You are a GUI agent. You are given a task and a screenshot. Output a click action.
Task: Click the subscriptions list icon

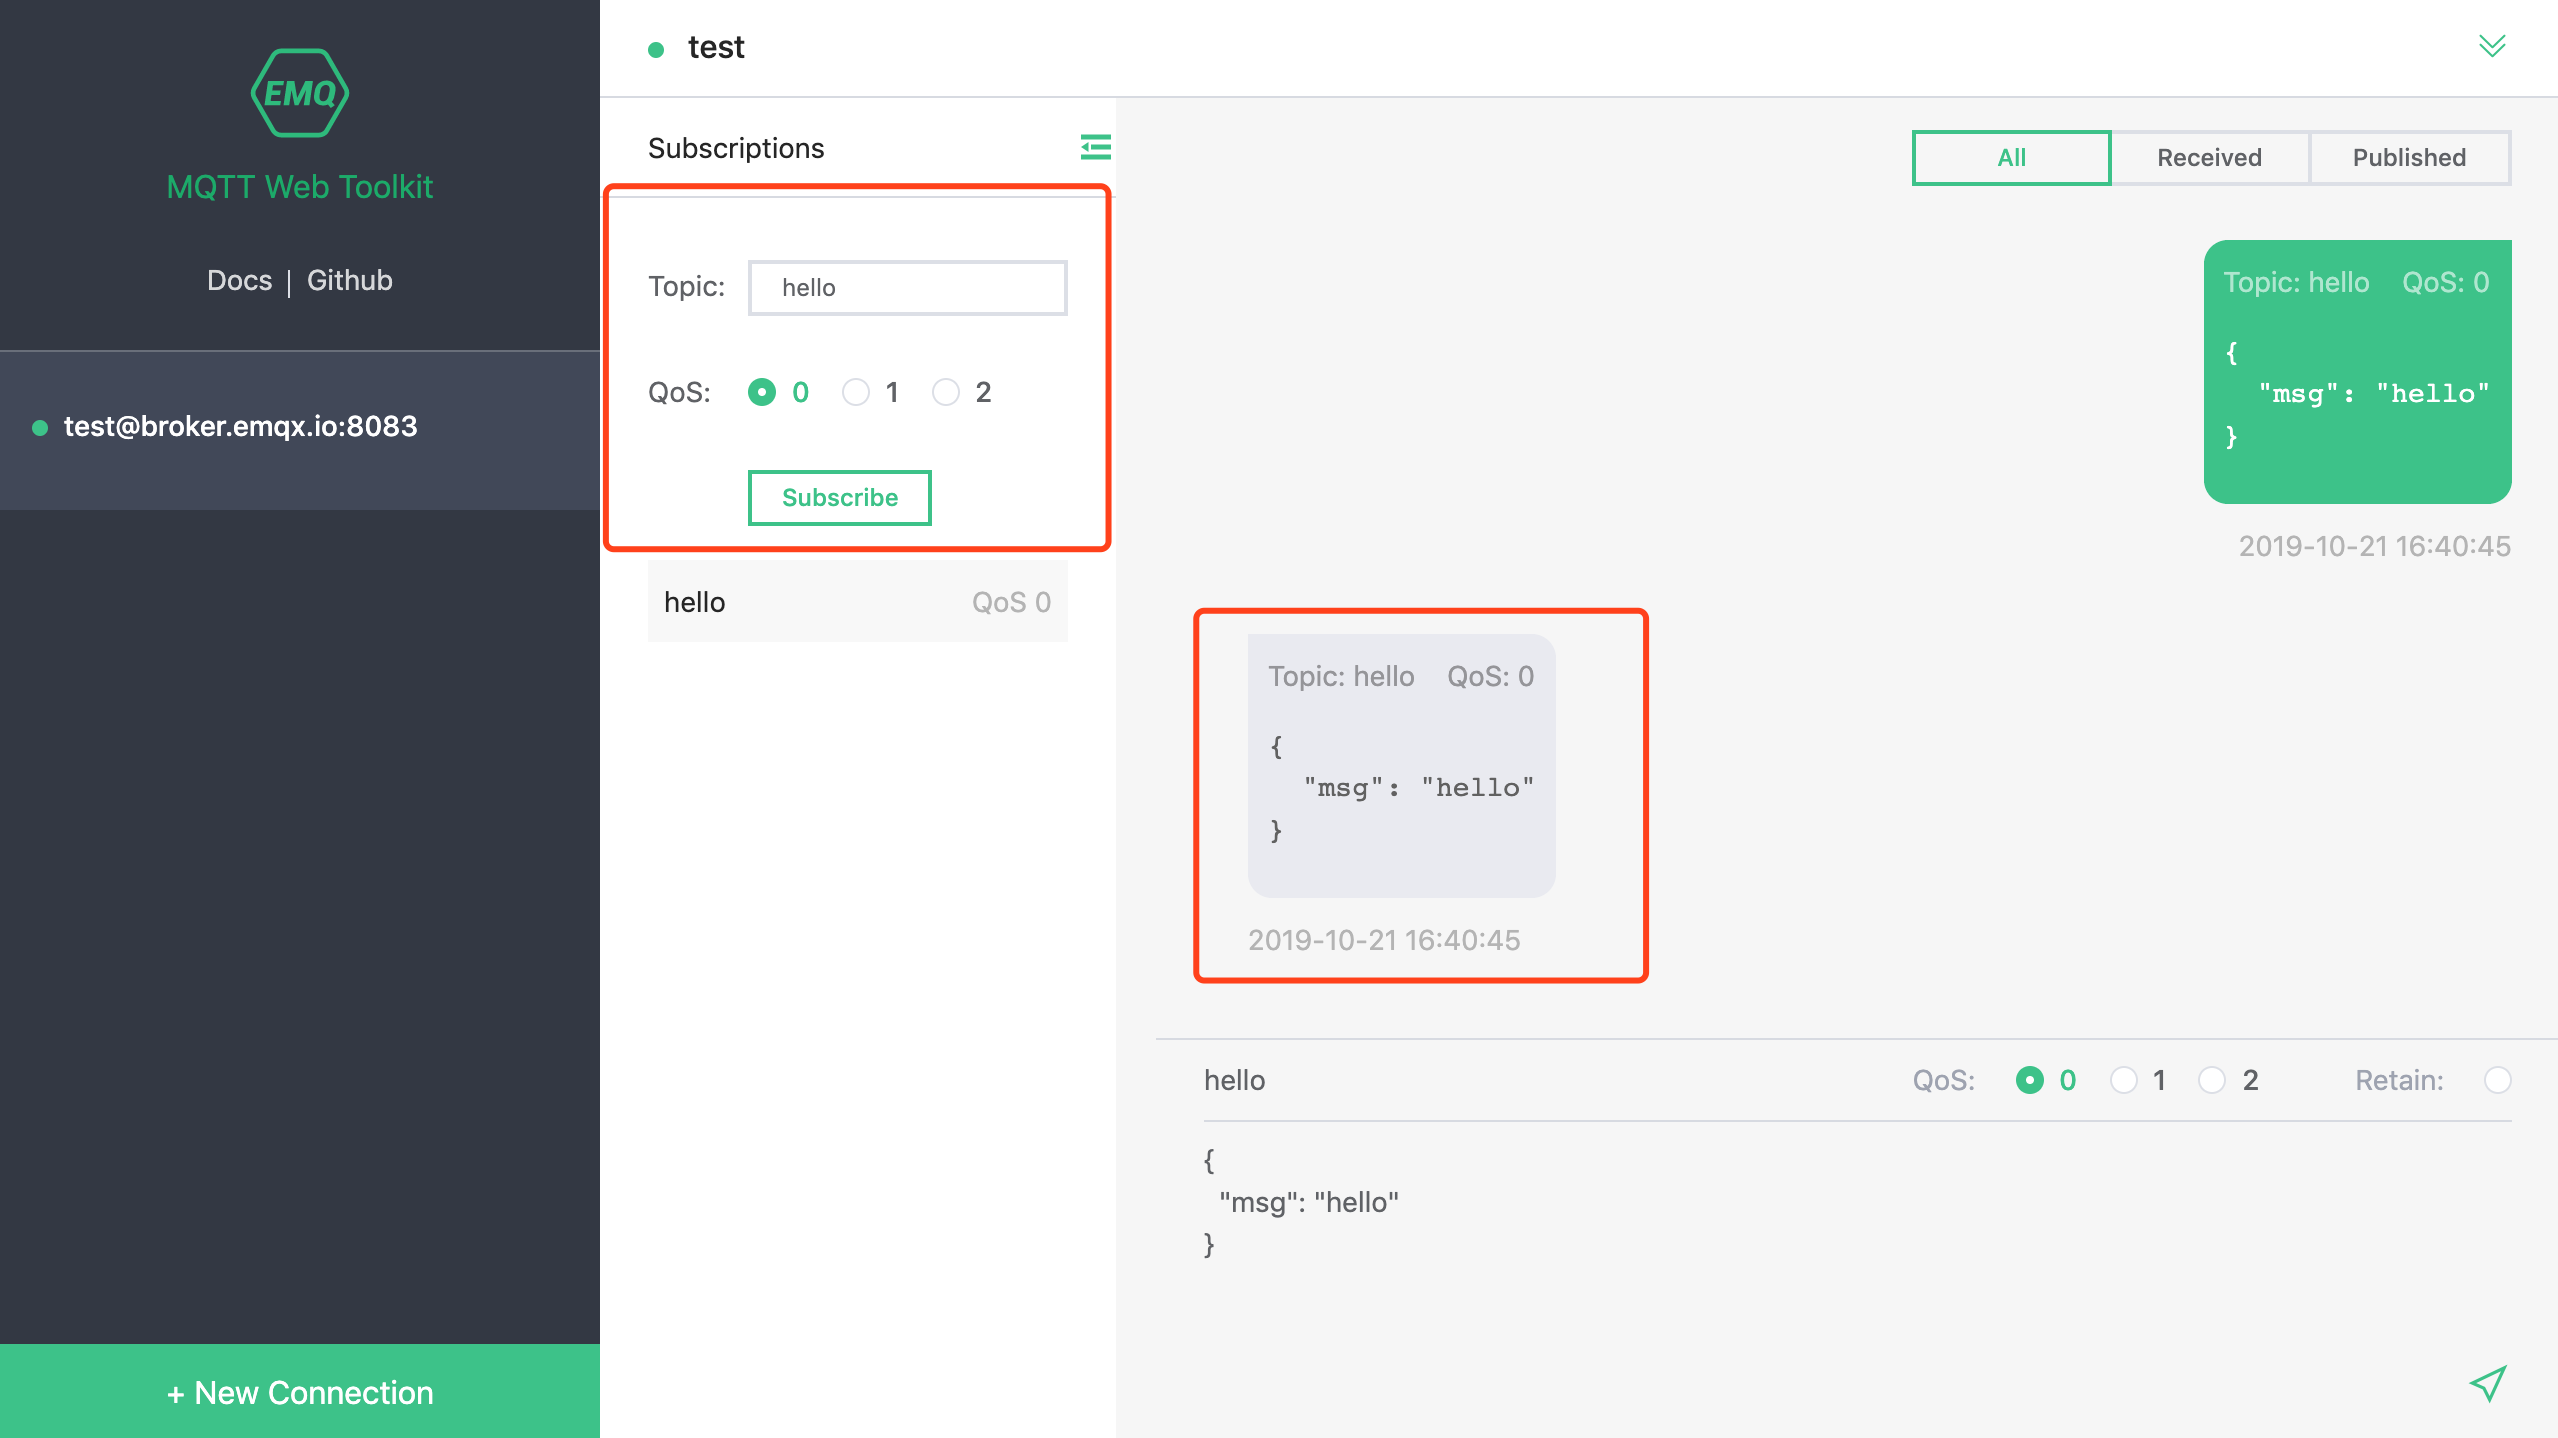pyautogui.click(x=1096, y=147)
